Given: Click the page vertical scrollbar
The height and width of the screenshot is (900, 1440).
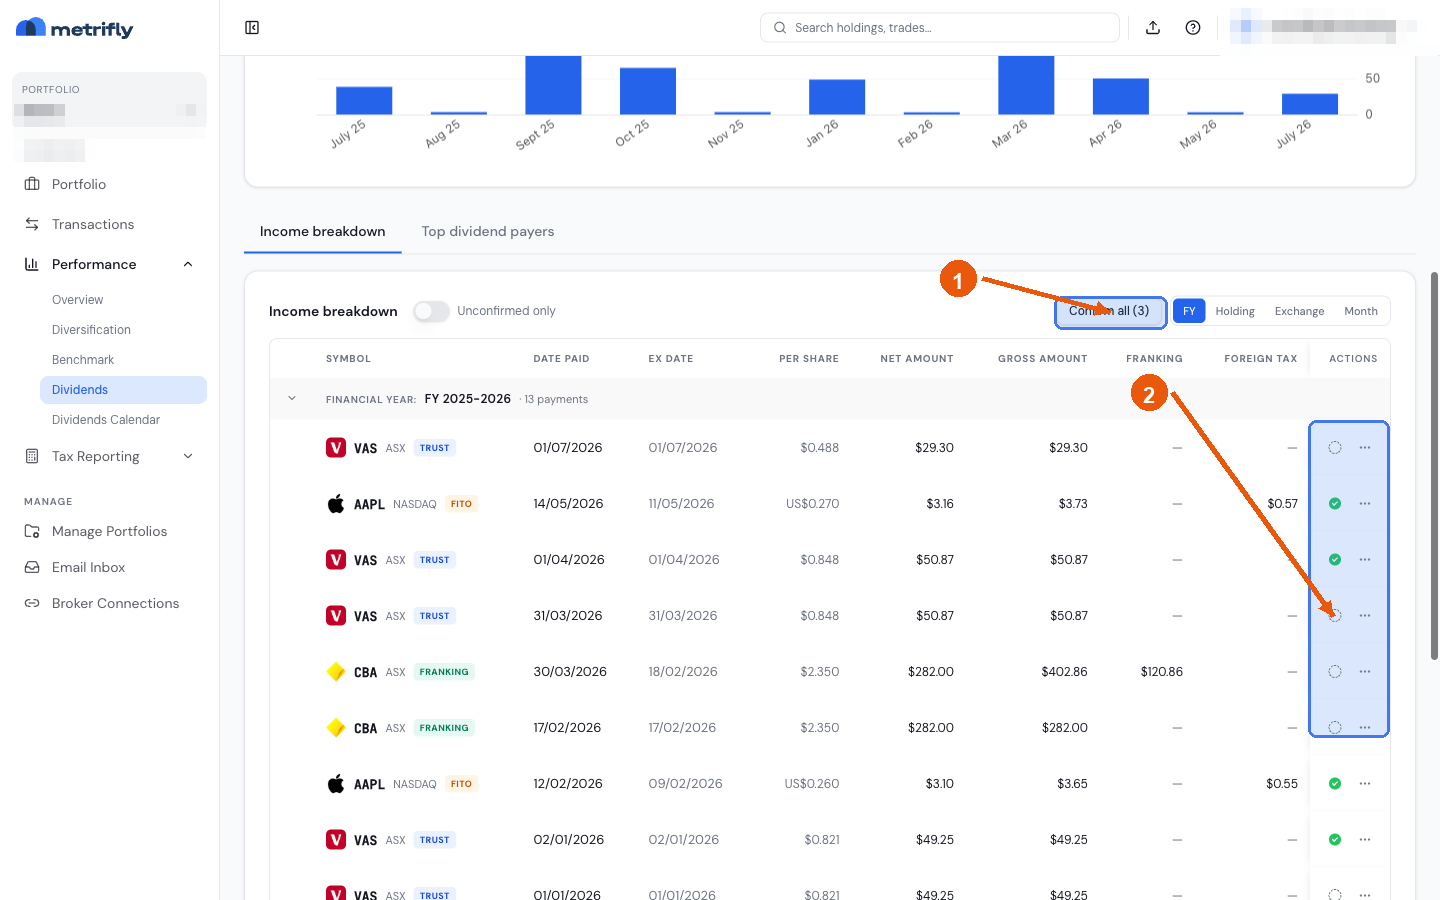Looking at the screenshot, I should pyautogui.click(x=1435, y=465).
